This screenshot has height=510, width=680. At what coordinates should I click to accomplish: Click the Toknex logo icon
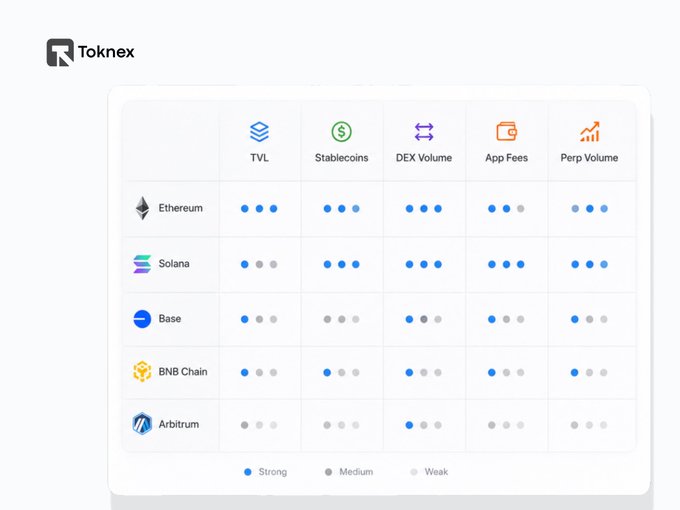tap(60, 52)
